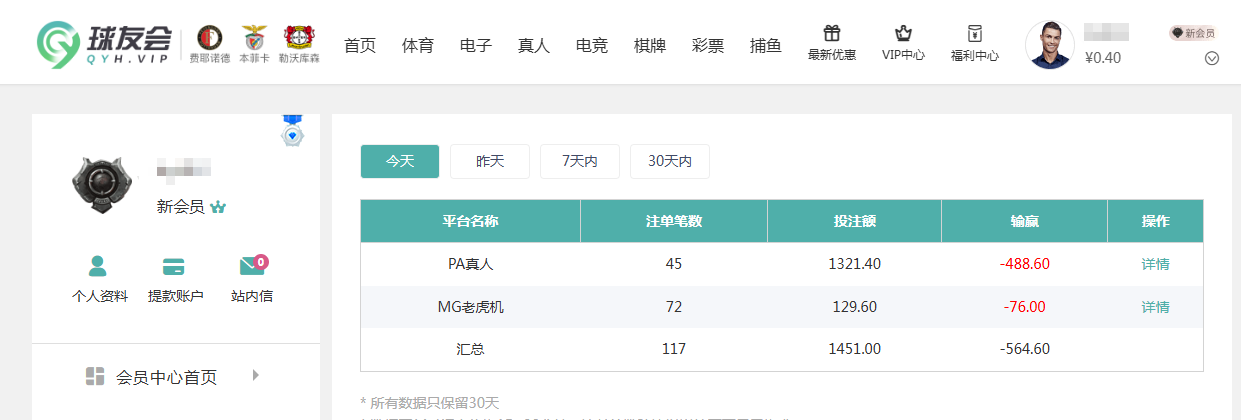Open 最新优惠 via the gift icon
The image size is (1241, 420).
click(x=831, y=35)
